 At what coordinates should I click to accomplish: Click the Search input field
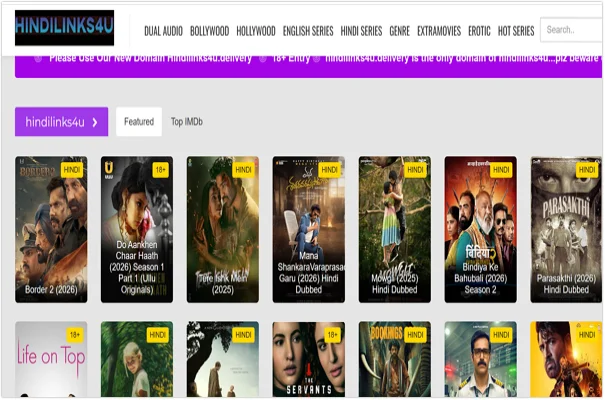(x=572, y=30)
